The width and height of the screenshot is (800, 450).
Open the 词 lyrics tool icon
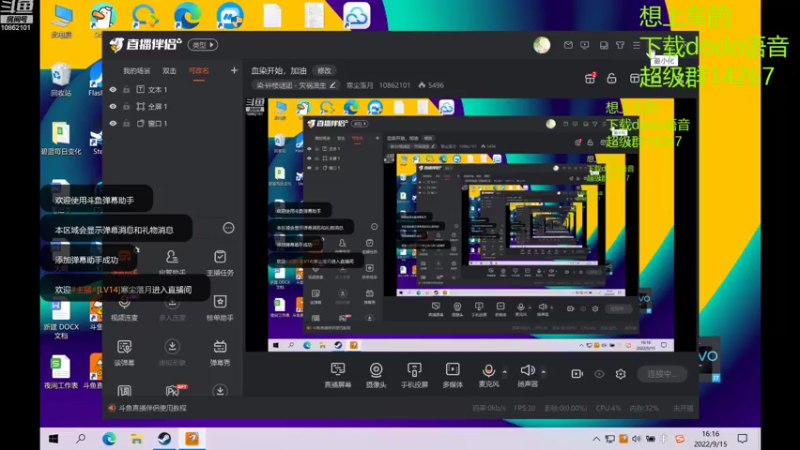(124, 391)
